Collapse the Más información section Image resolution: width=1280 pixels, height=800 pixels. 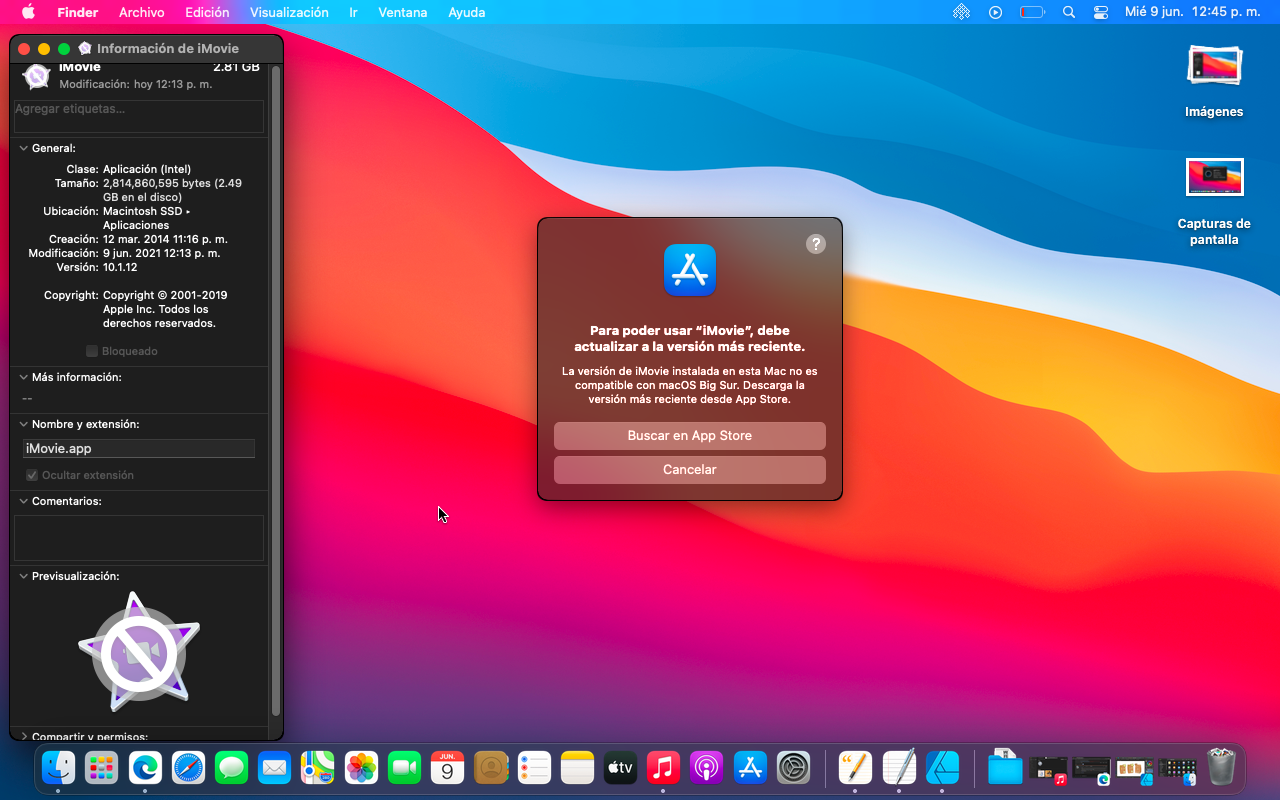[x=23, y=377]
